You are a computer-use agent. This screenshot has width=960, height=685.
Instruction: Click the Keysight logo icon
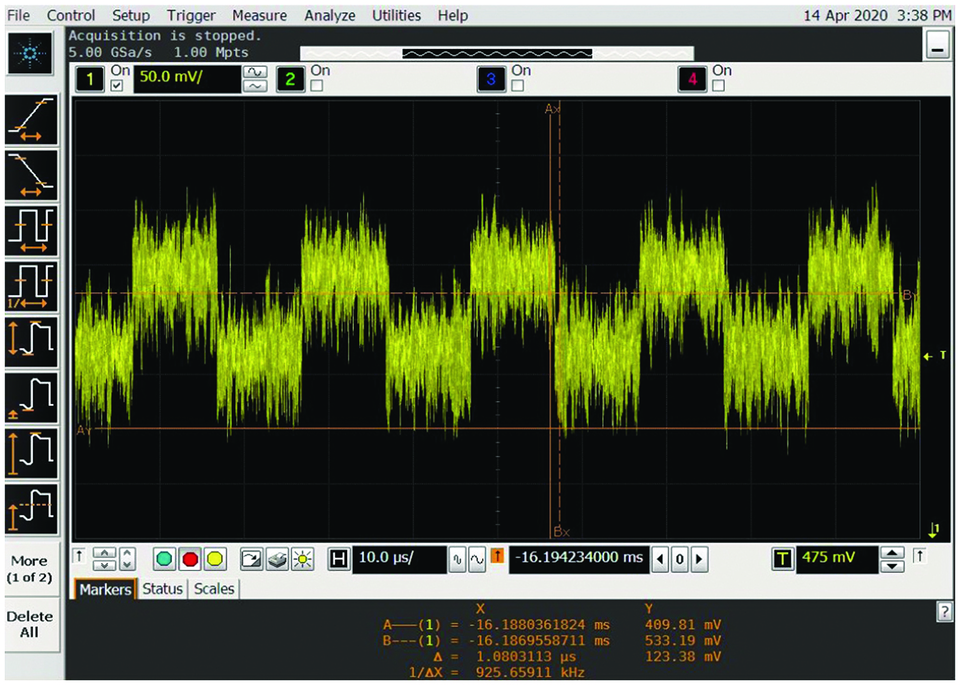point(31,53)
